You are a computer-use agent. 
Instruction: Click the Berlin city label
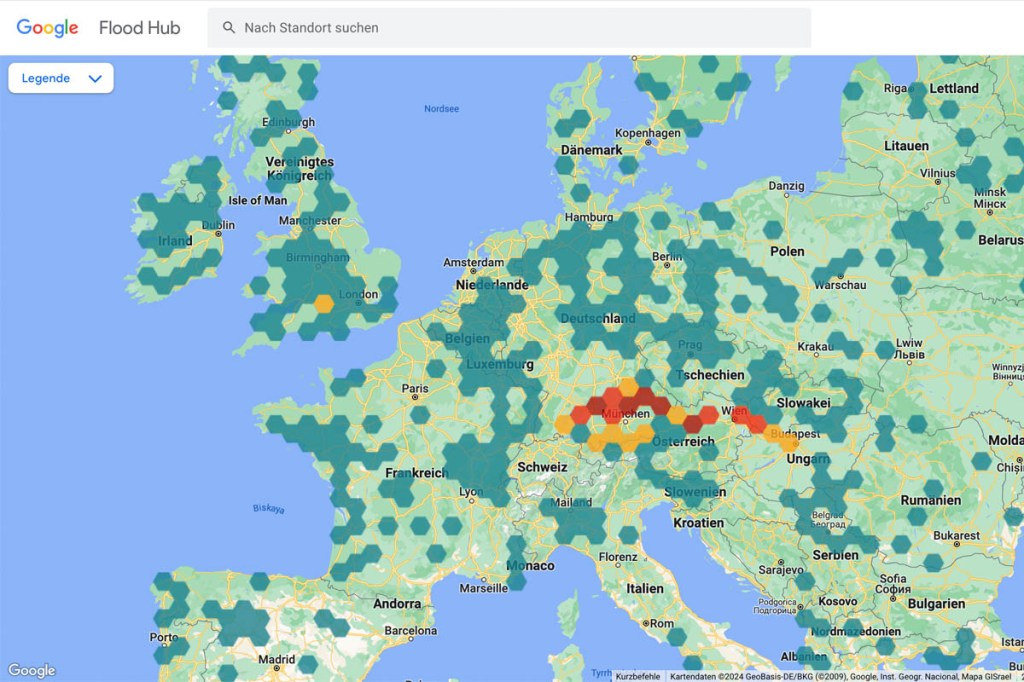point(667,257)
